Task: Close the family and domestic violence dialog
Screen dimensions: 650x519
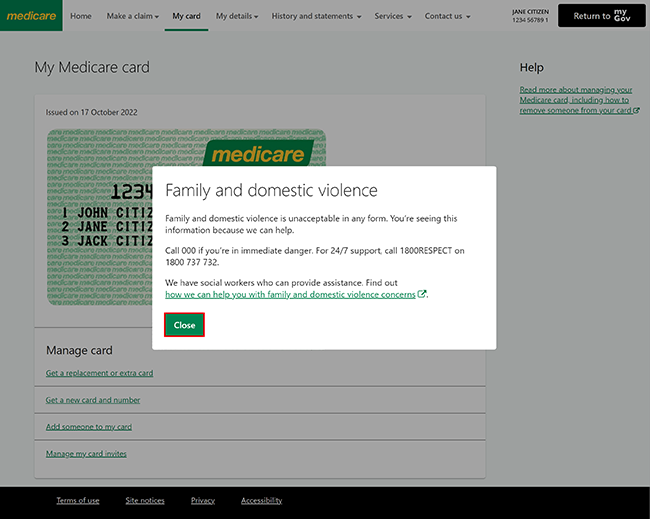Action: pyautogui.click(x=184, y=325)
